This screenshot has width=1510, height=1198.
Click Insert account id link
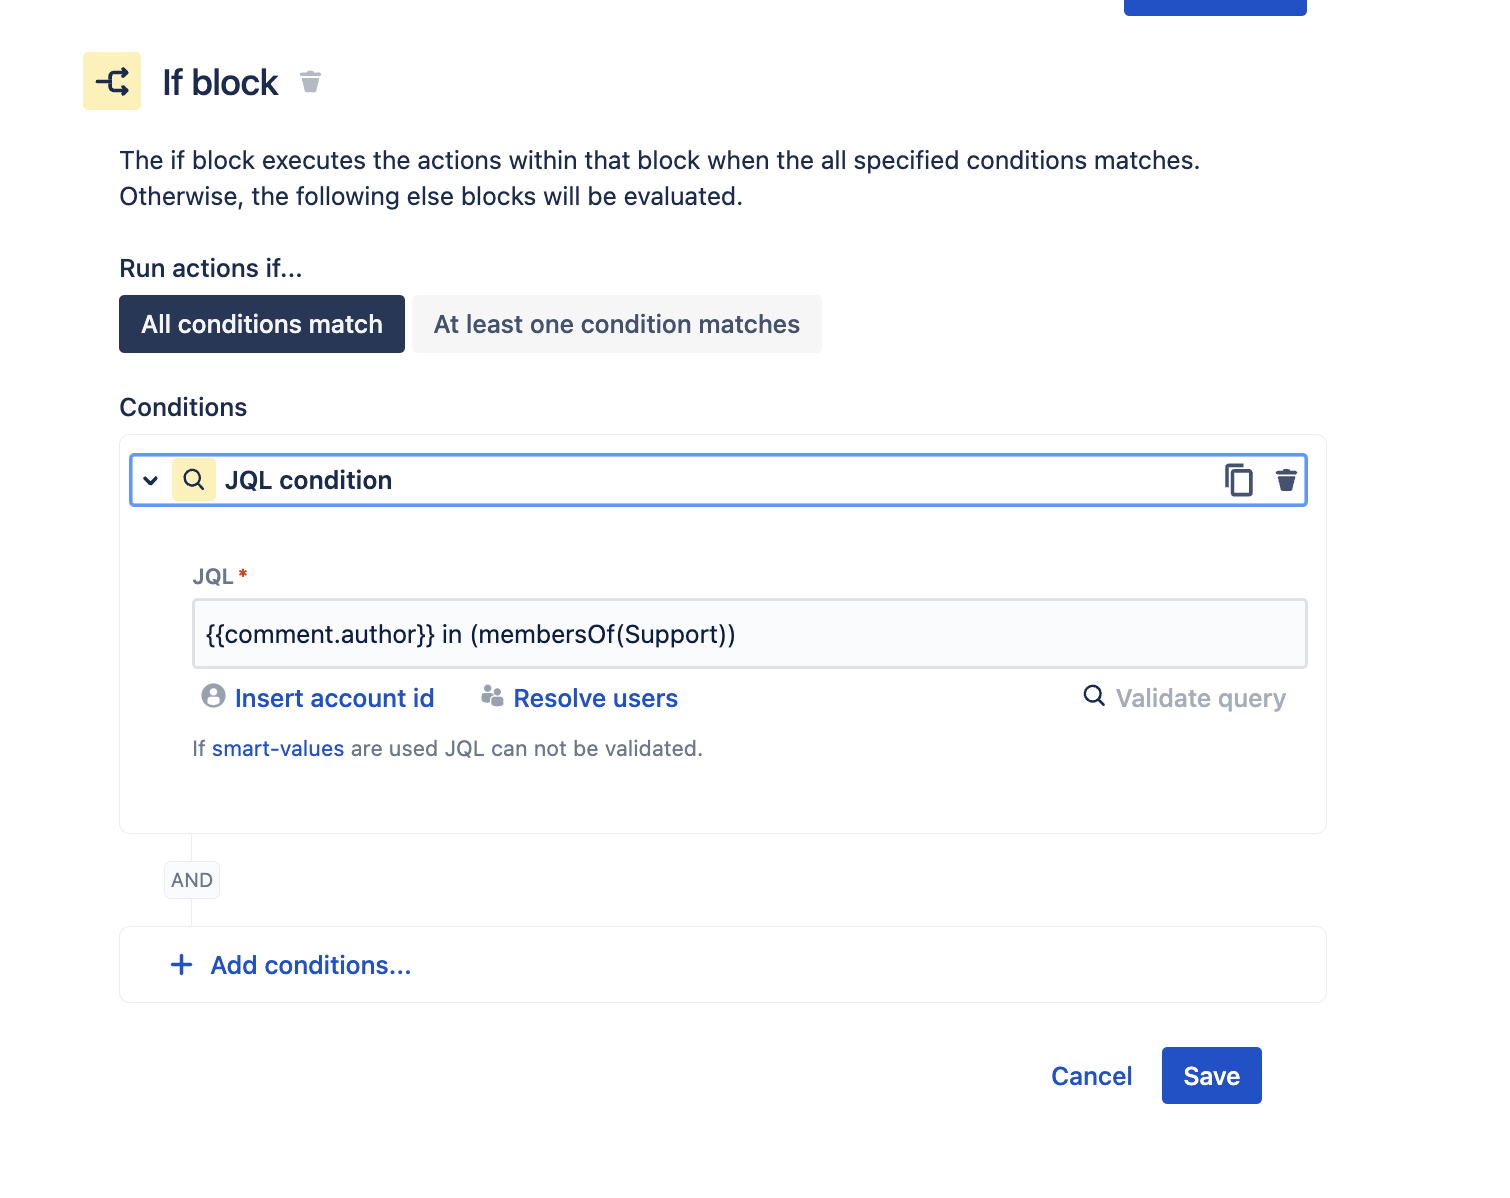coord(335,698)
